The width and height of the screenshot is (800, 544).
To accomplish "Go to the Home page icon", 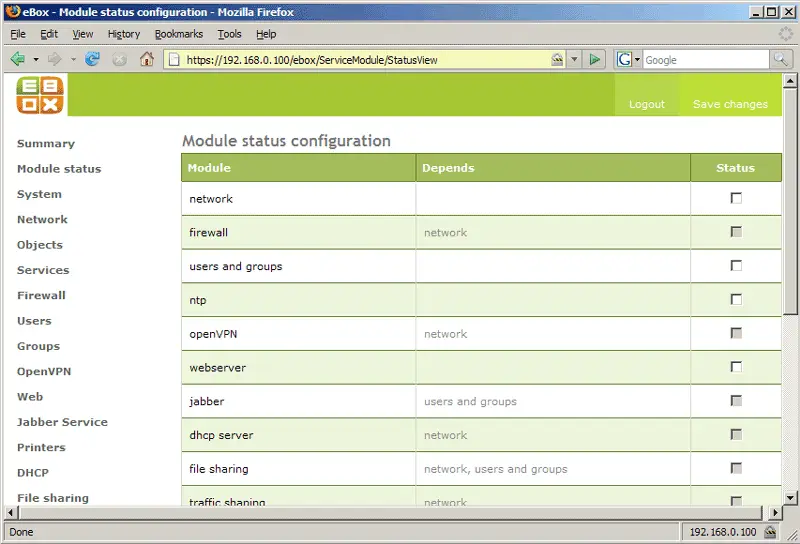I will (x=146, y=59).
